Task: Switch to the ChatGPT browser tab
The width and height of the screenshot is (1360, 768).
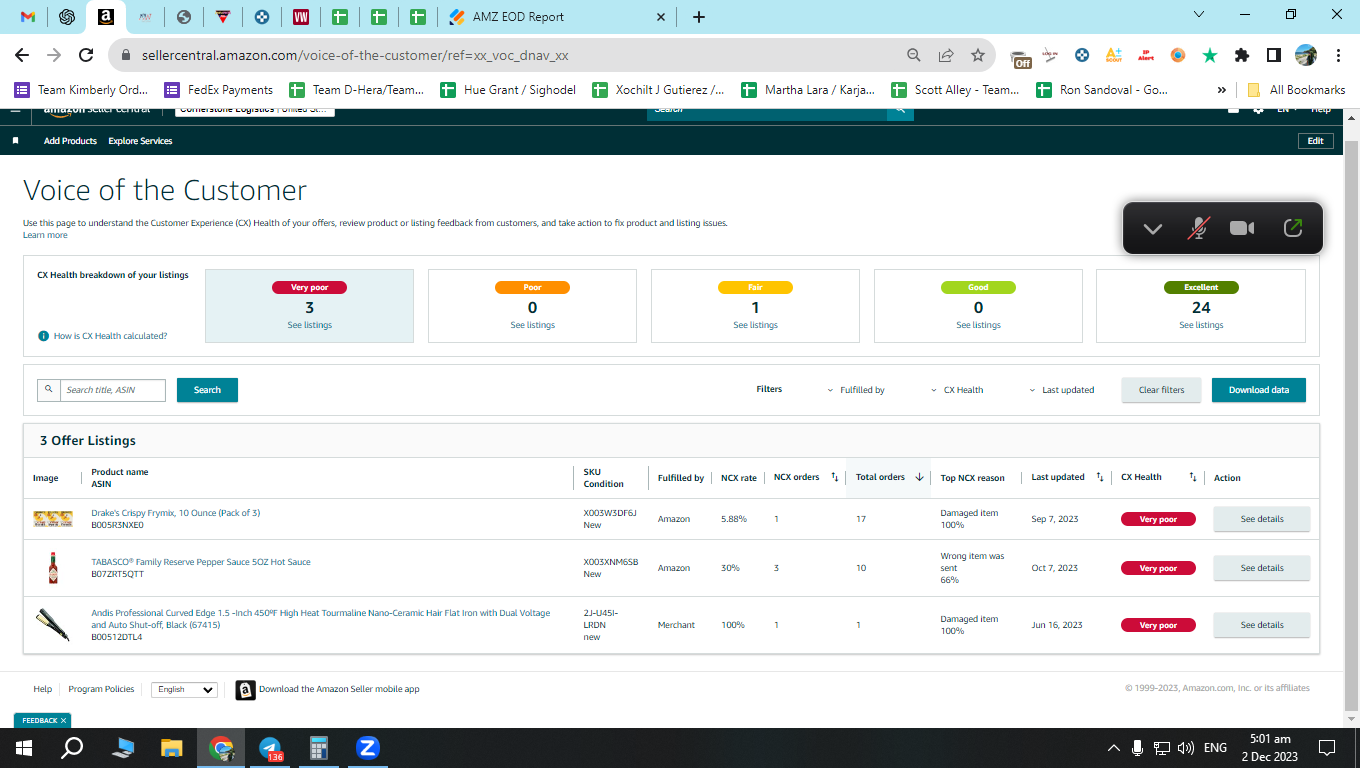Action: [x=67, y=17]
